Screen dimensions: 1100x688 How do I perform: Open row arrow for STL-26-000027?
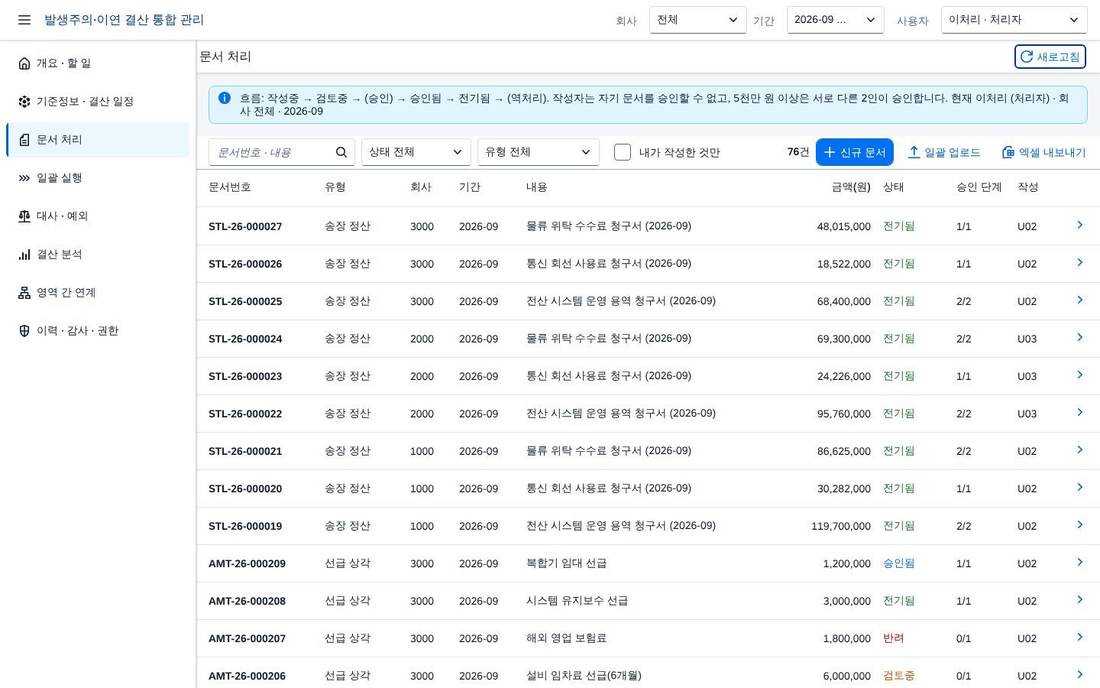point(1080,225)
